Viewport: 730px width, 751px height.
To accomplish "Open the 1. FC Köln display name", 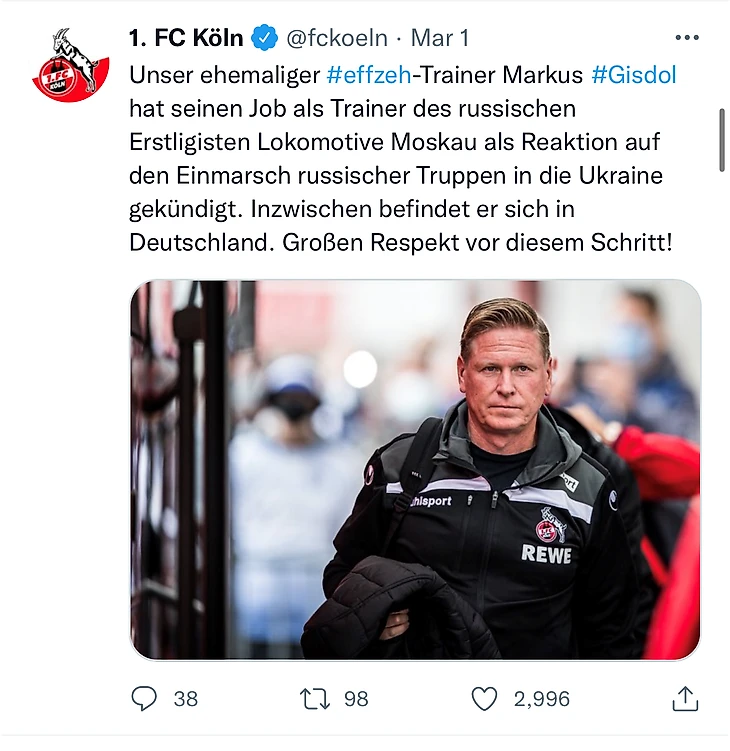I will pos(186,39).
